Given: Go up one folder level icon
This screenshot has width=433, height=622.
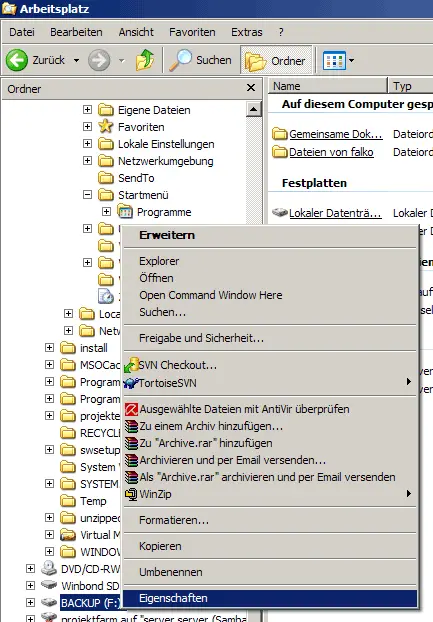Looking at the screenshot, I should click(145, 60).
